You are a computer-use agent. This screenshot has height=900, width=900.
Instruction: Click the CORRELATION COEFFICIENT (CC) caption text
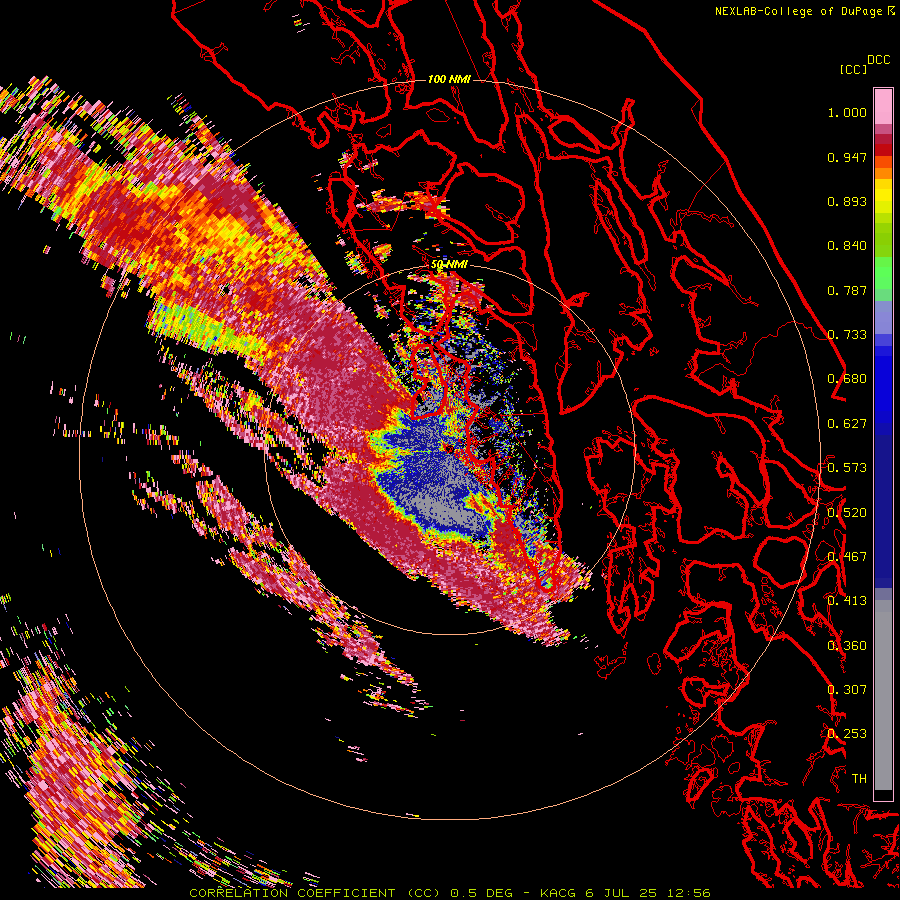315,893
